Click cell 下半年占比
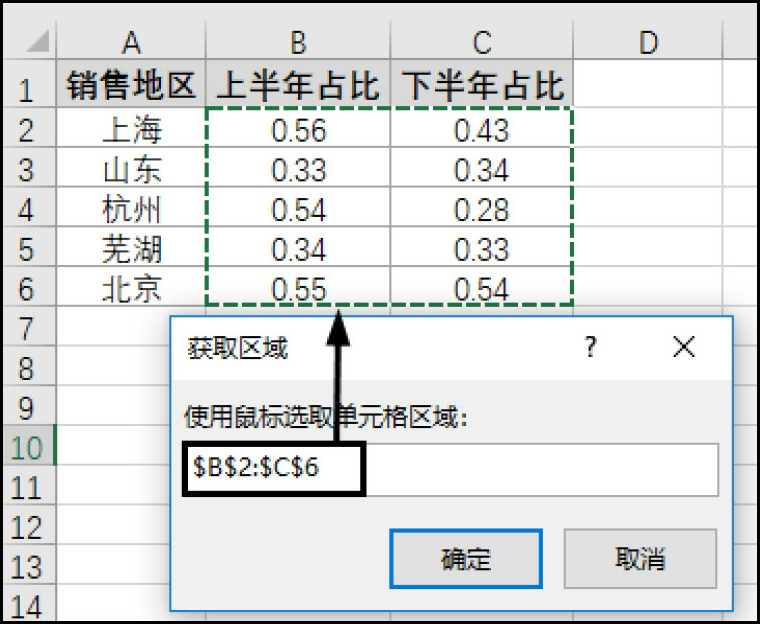Screen dimensions: 760x624 (x=481, y=83)
